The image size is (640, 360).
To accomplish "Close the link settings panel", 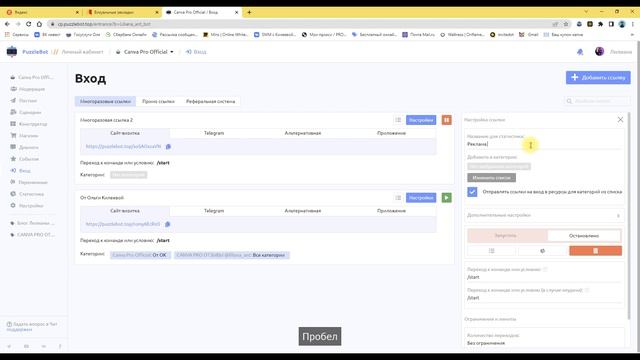I will [620, 120].
